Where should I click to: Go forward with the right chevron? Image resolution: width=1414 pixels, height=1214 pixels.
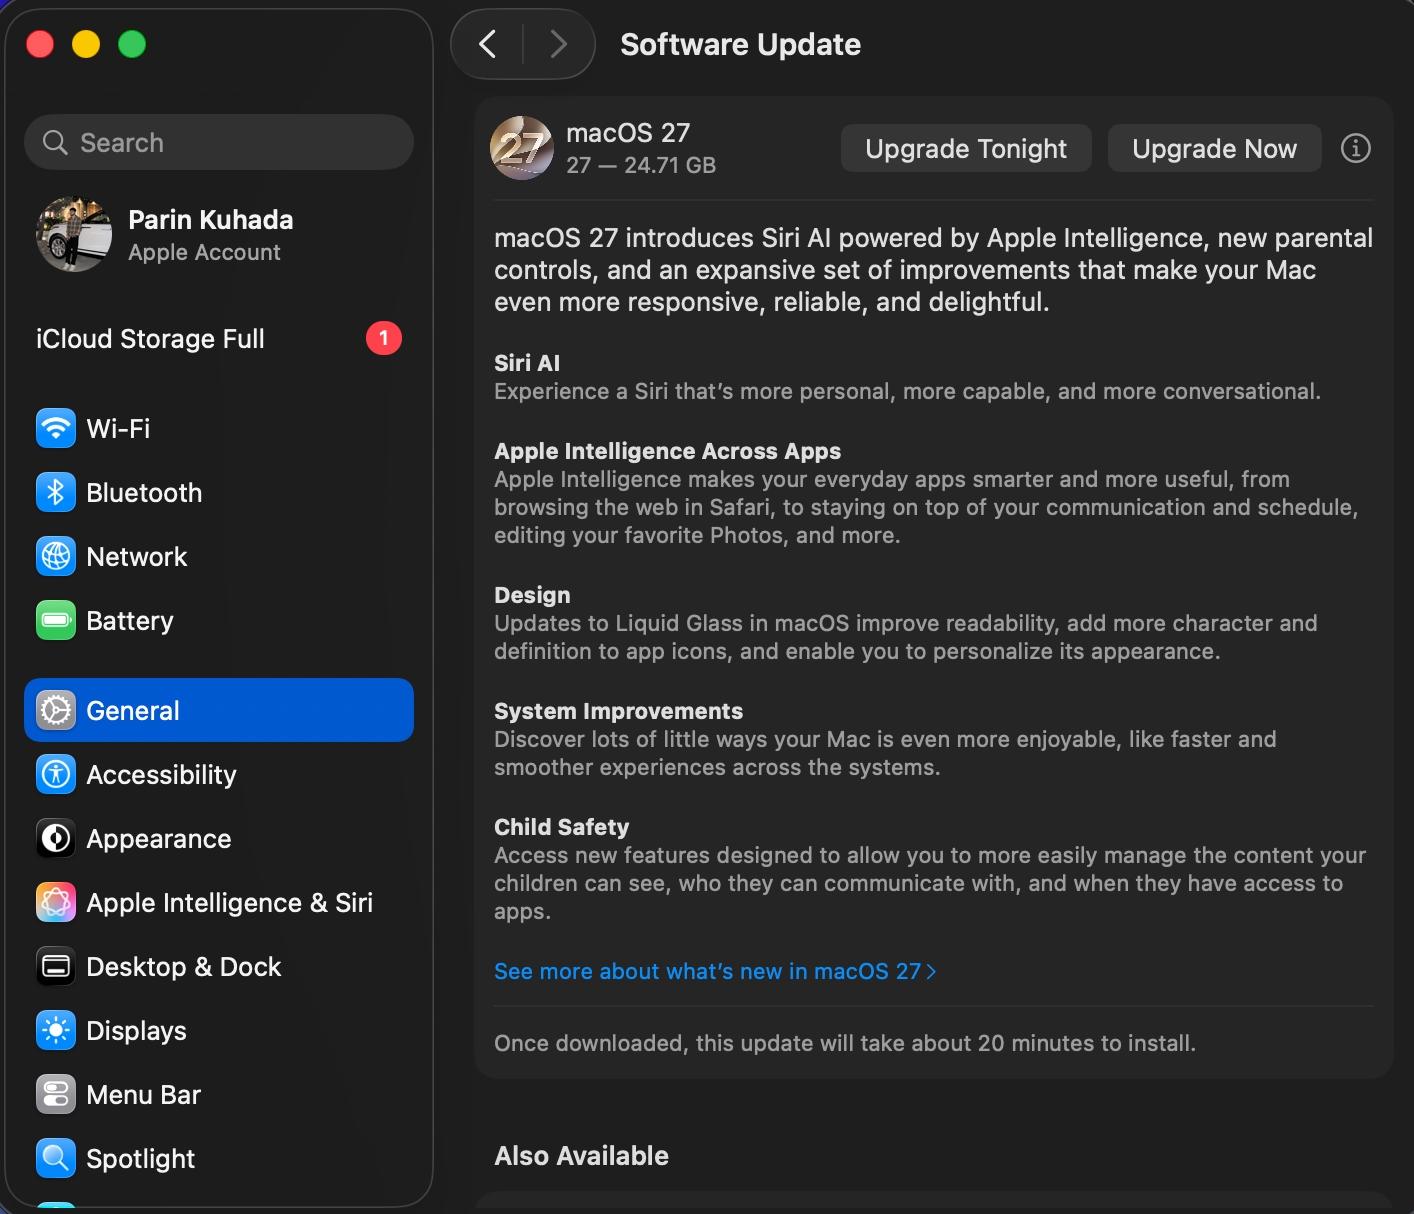point(558,44)
